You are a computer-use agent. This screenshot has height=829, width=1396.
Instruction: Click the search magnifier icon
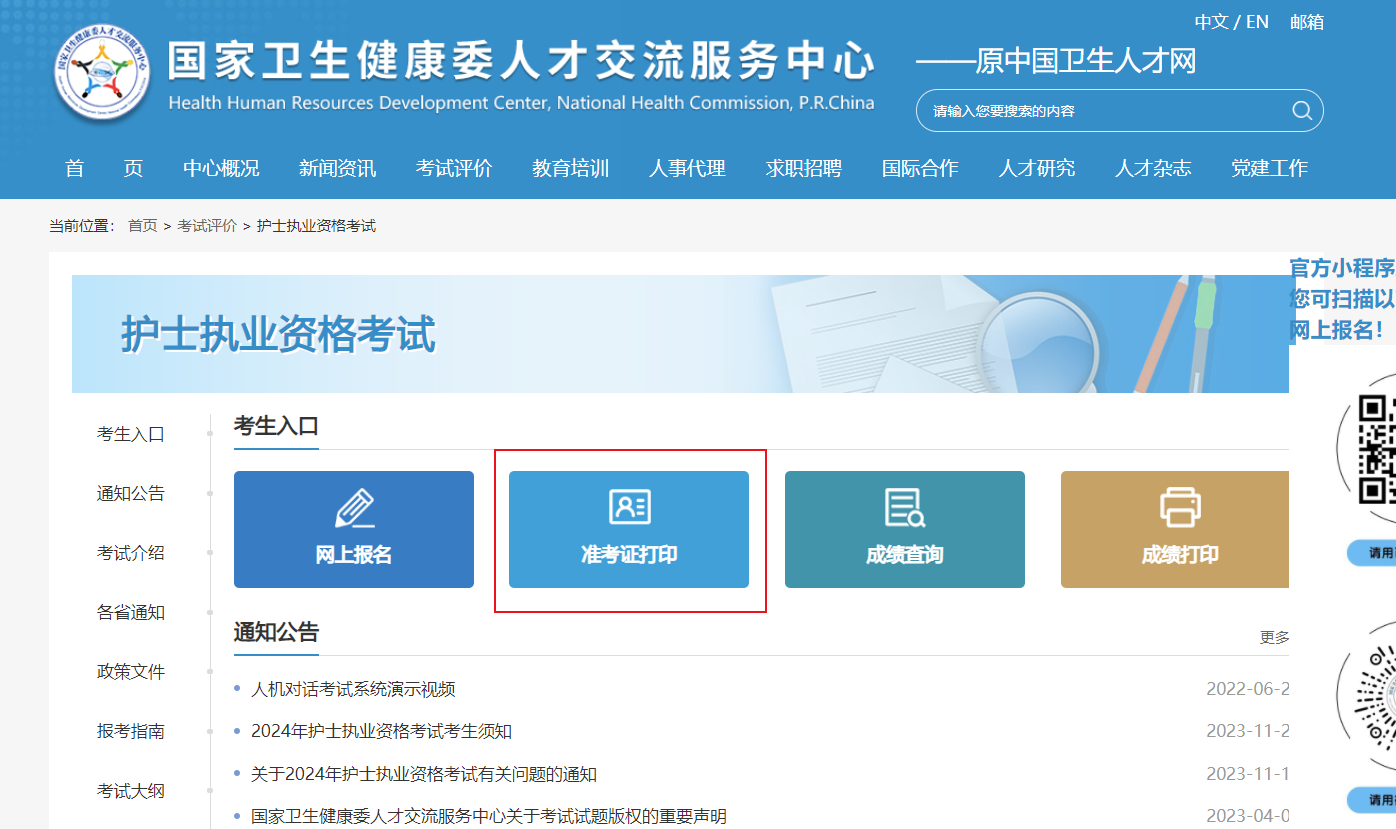point(1301,111)
